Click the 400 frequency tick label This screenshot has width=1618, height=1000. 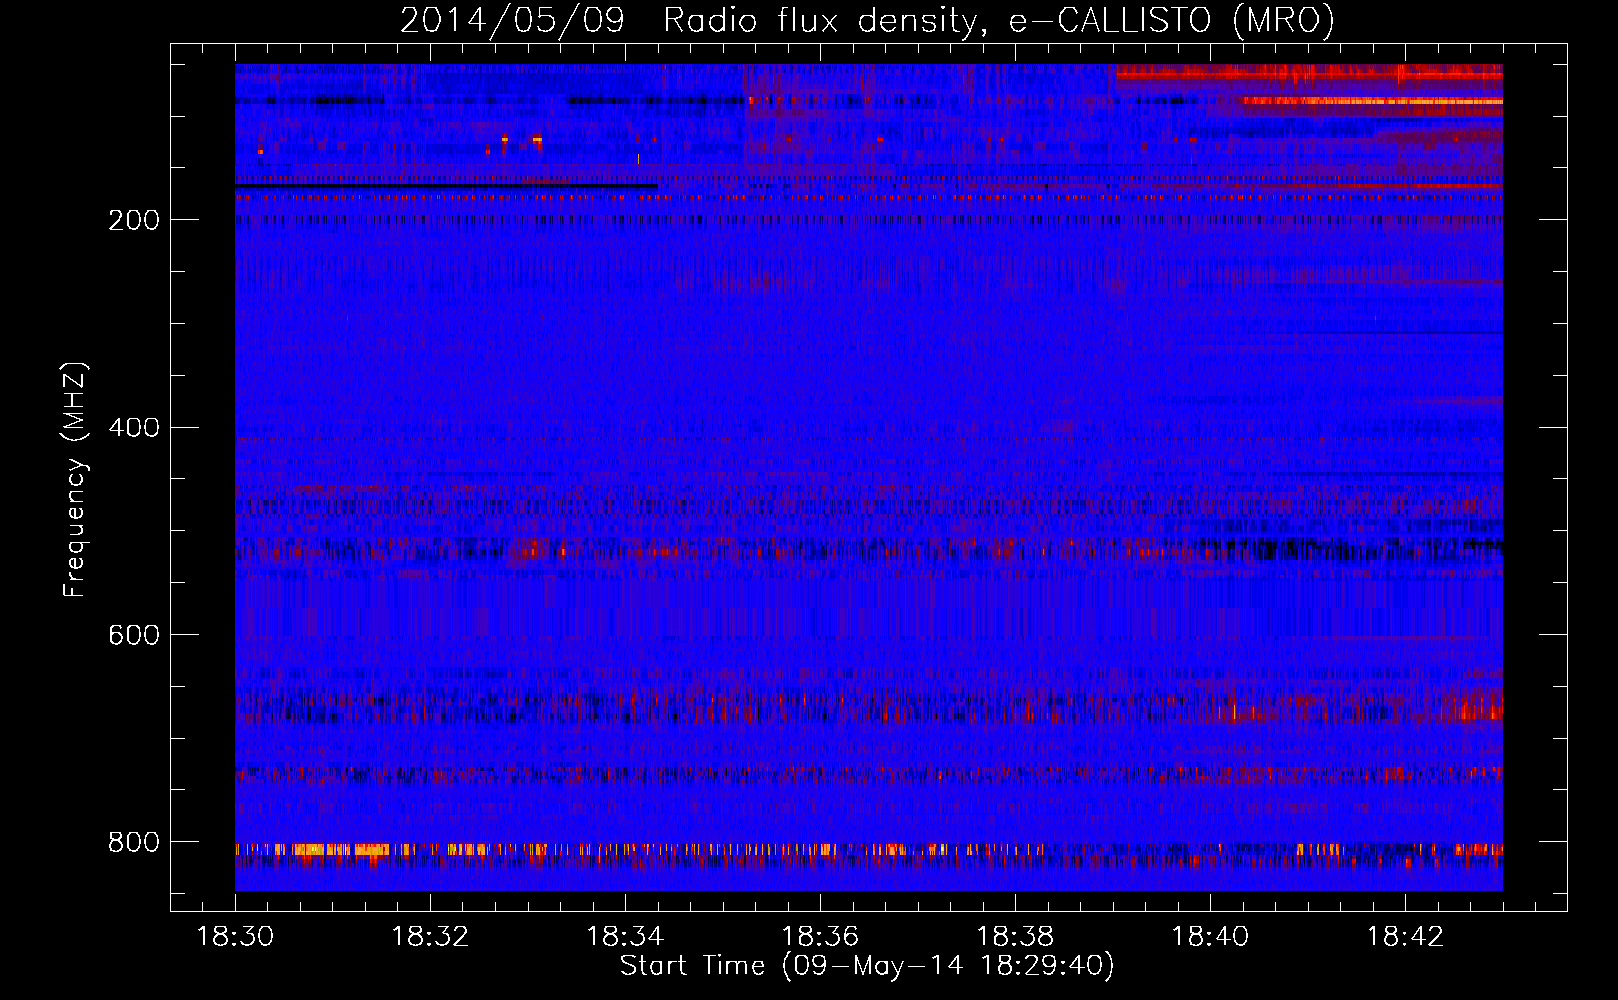click(133, 428)
